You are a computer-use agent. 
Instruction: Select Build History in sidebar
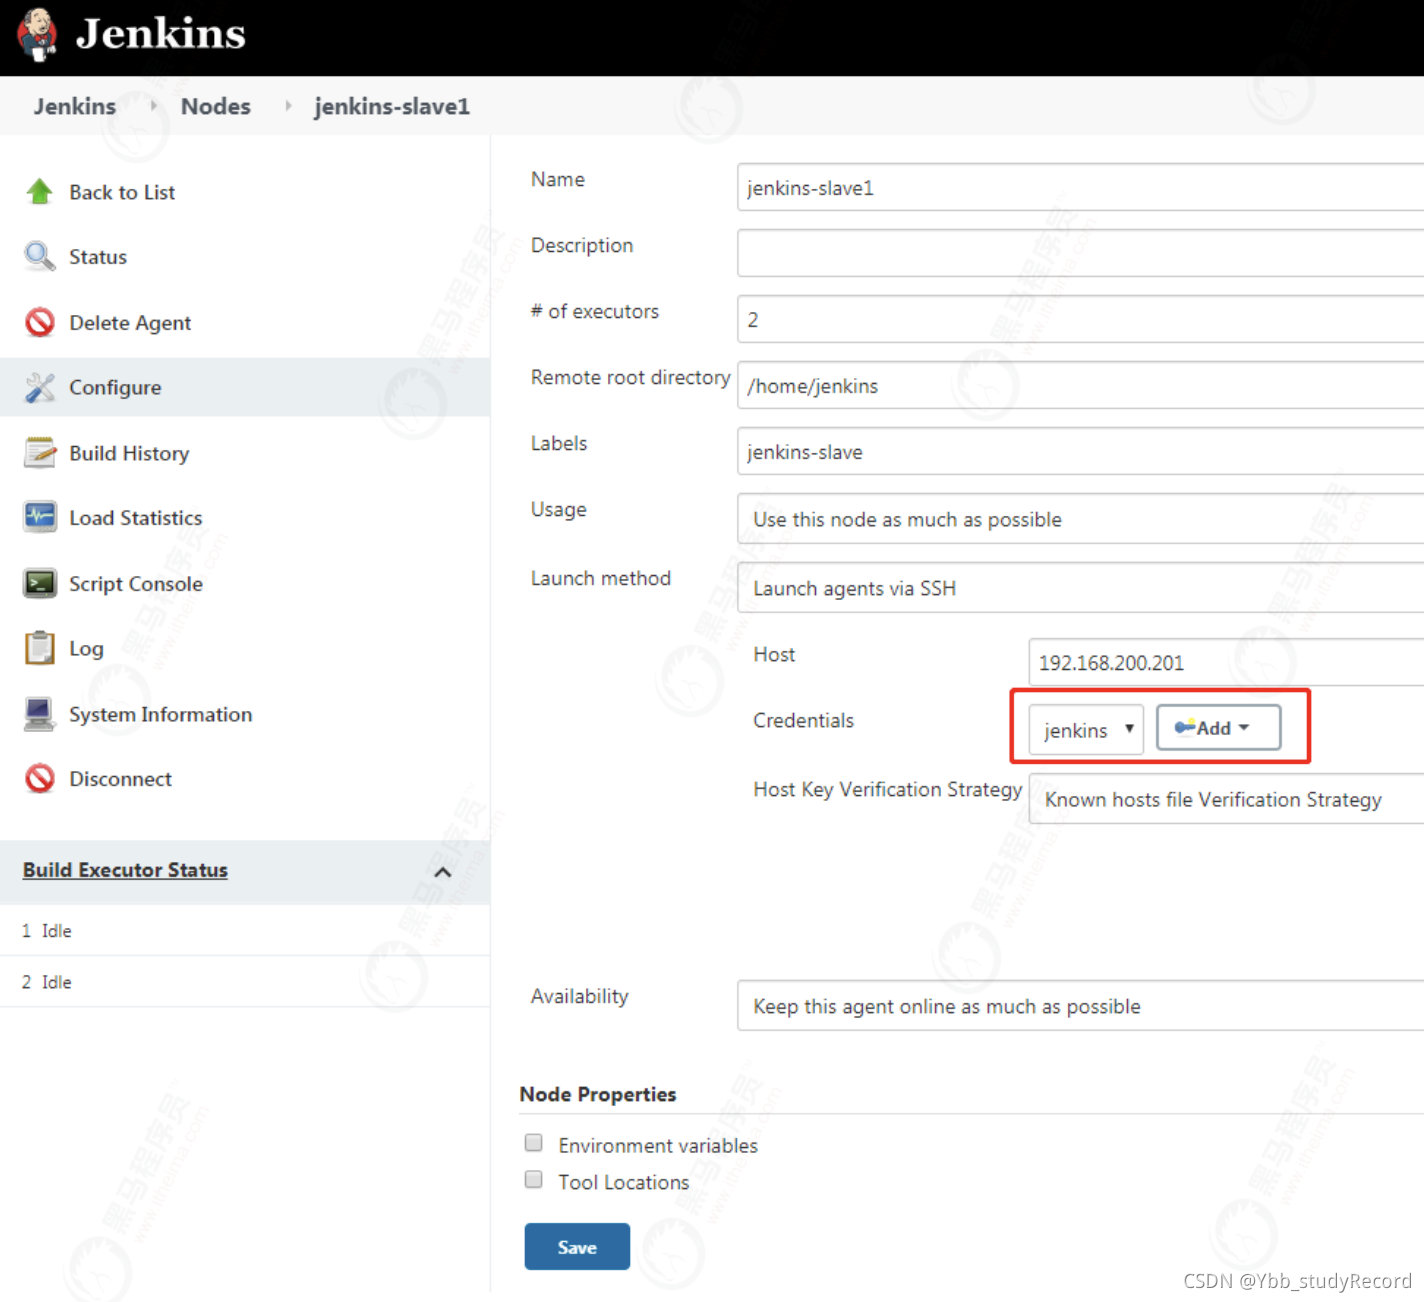point(129,453)
